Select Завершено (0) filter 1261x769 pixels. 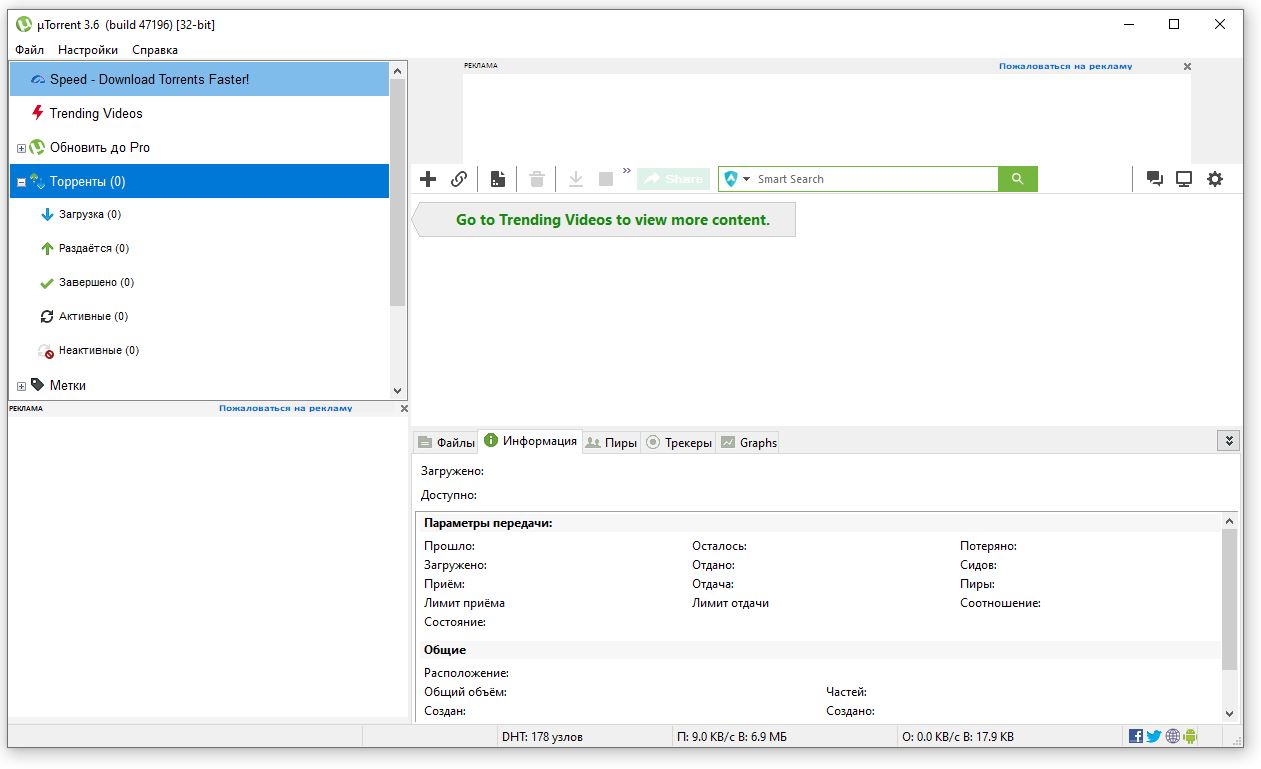(x=199, y=282)
